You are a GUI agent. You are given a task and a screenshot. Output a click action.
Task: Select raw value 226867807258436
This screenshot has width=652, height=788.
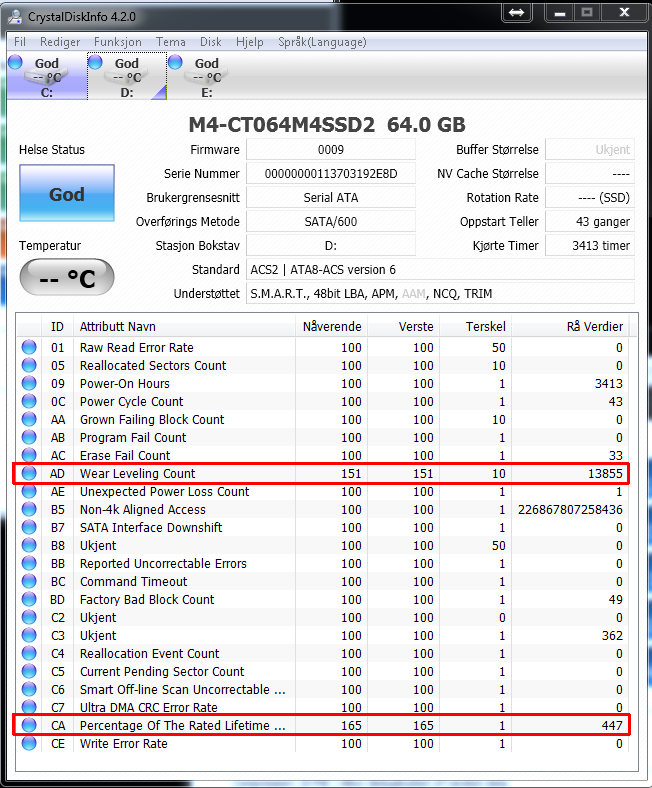tap(570, 510)
